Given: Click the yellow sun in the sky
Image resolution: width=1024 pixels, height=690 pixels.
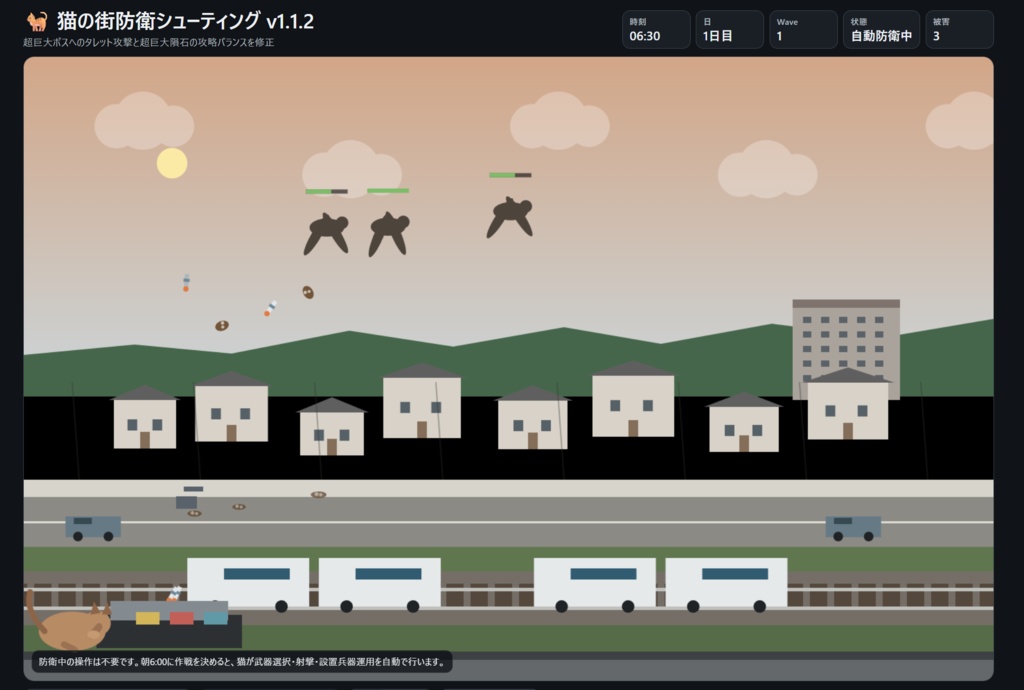Looking at the screenshot, I should tap(172, 163).
